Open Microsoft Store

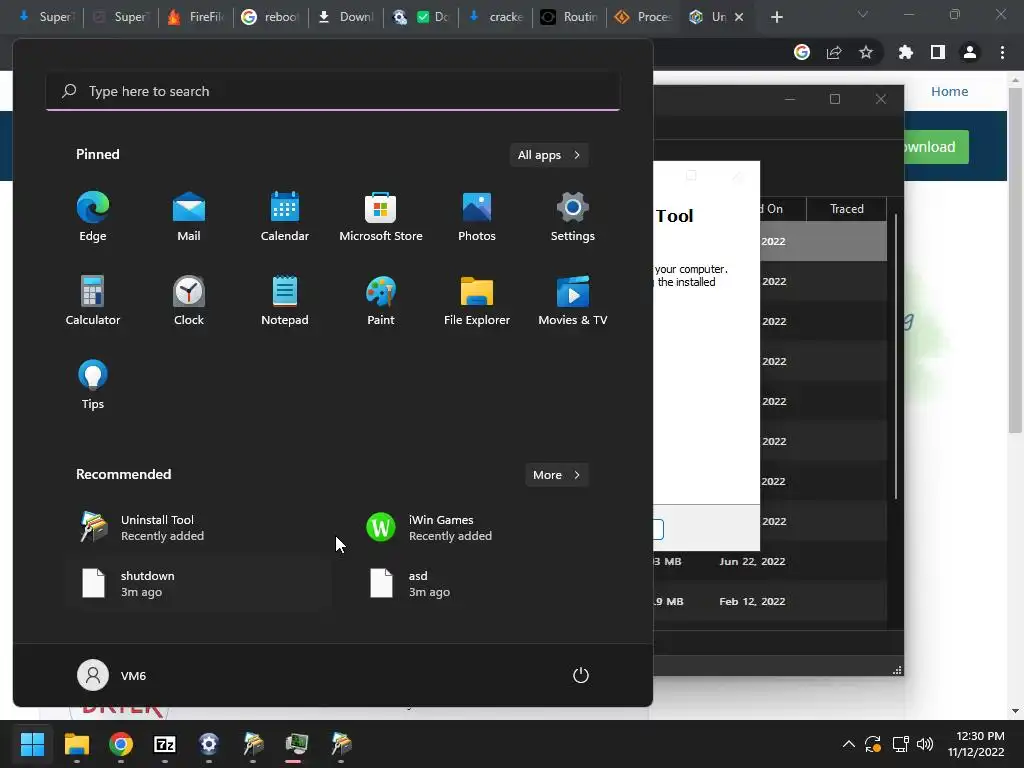[381, 217]
